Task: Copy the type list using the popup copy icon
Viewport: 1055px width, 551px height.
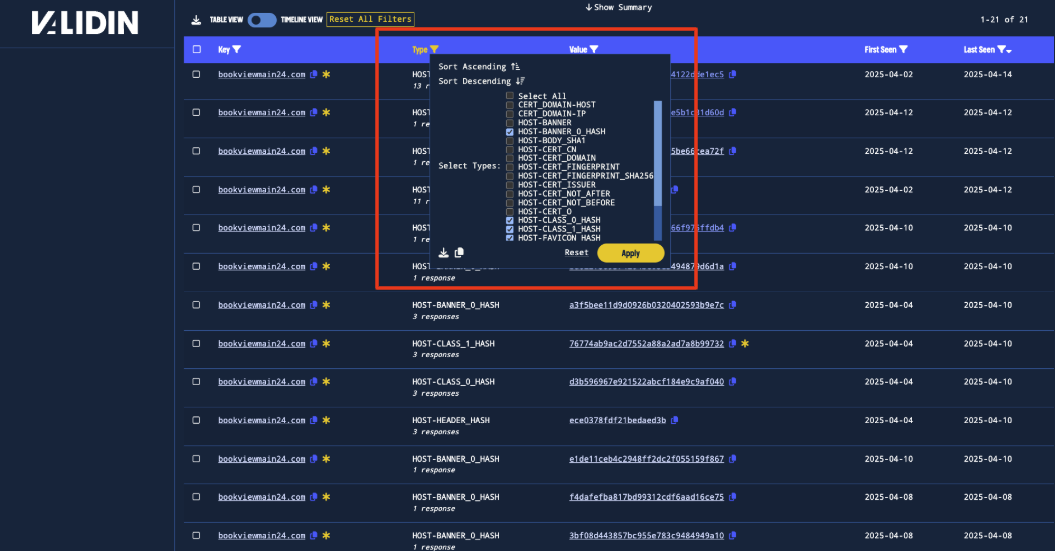Action: click(459, 253)
